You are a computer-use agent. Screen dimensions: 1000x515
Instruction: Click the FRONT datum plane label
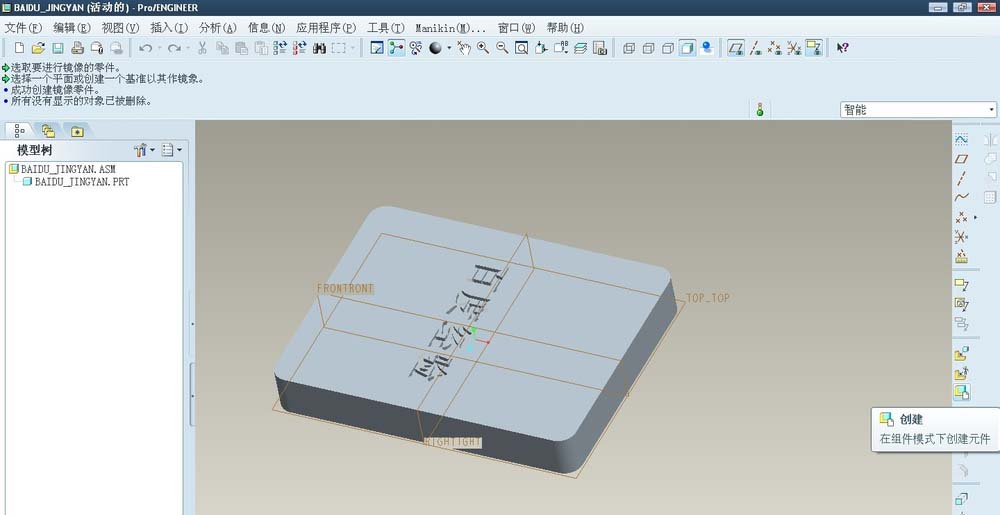pyautogui.click(x=345, y=289)
